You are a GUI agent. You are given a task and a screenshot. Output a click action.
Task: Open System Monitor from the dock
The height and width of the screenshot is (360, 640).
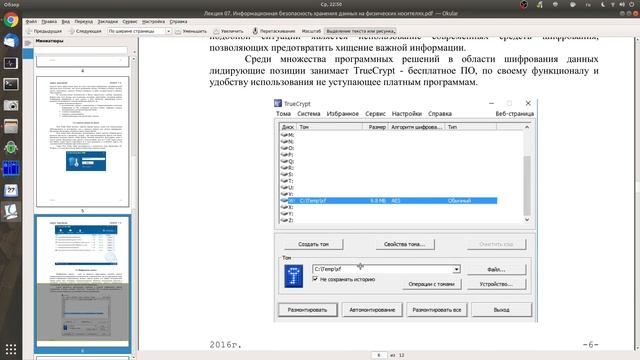tap(11, 62)
